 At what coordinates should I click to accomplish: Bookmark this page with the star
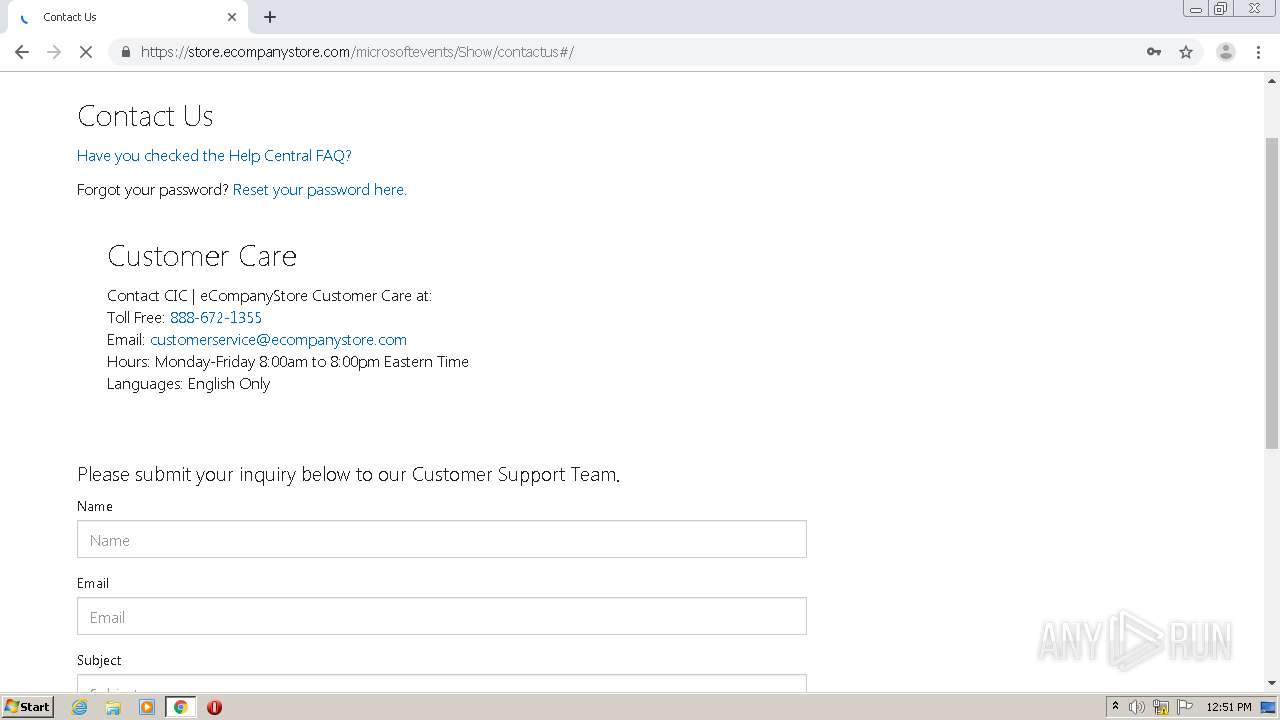(x=1186, y=52)
